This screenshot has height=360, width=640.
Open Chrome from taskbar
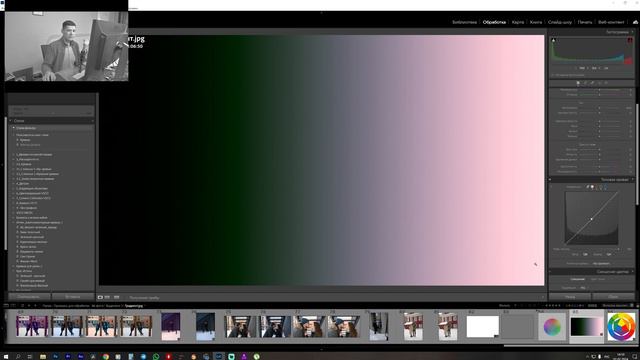(106, 356)
